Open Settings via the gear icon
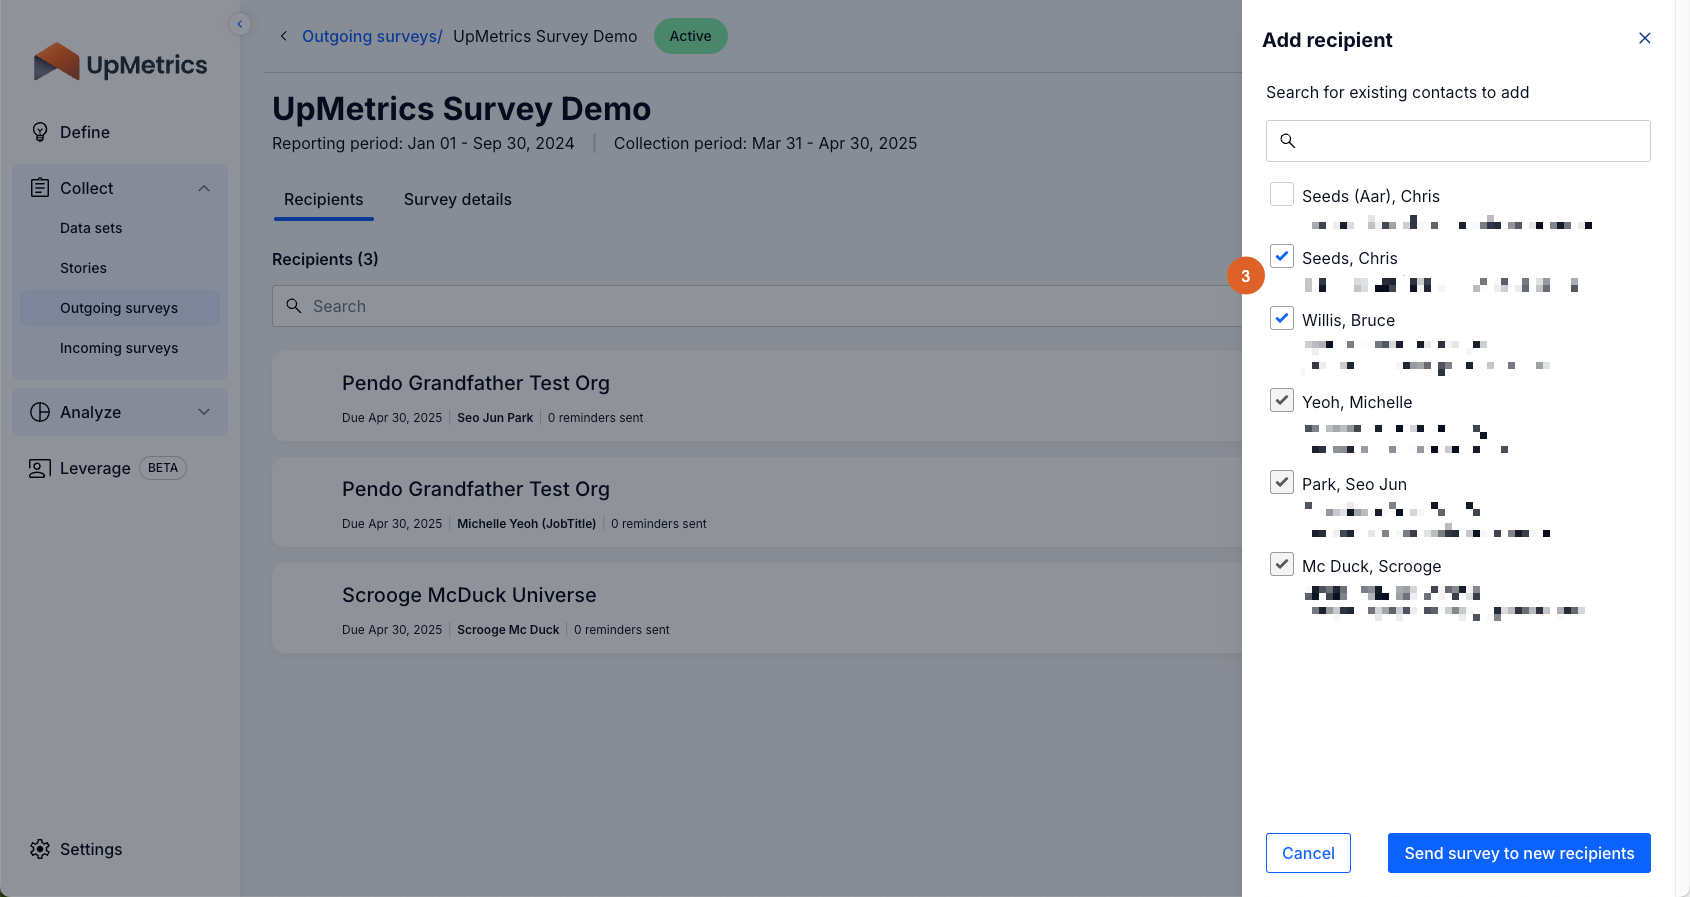1690x897 pixels. pyautogui.click(x=40, y=849)
